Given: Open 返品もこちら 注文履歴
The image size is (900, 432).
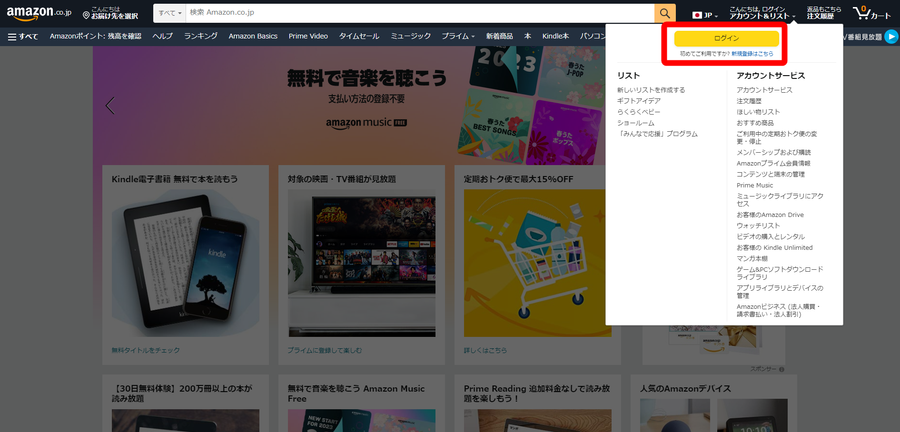Looking at the screenshot, I should tap(824, 13).
